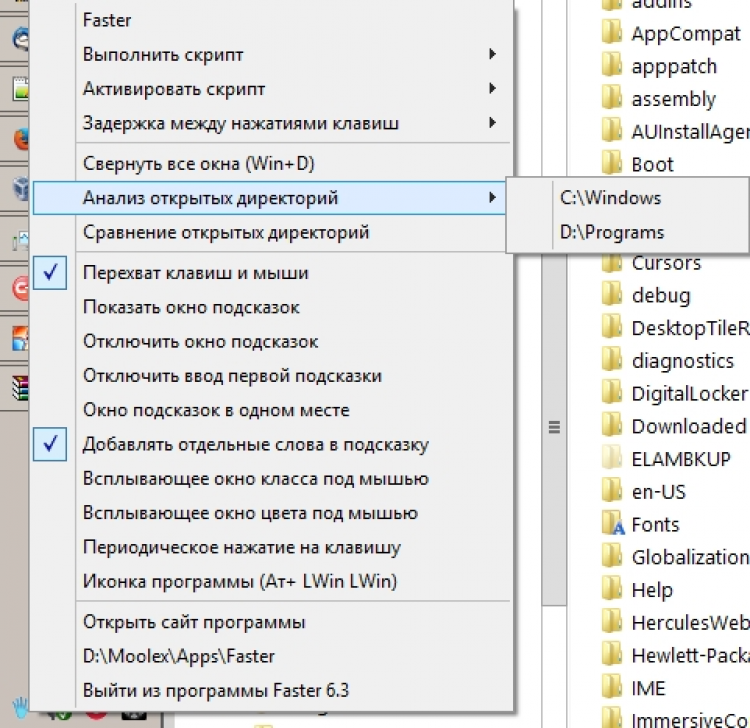Open the HerculesWeb folder icon
Screen dimensions: 750x728
612,622
